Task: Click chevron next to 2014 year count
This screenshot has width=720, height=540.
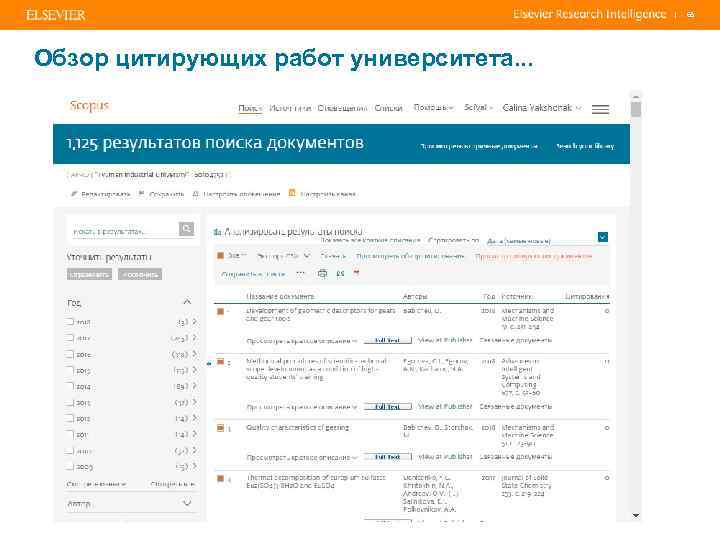Action: (195, 386)
